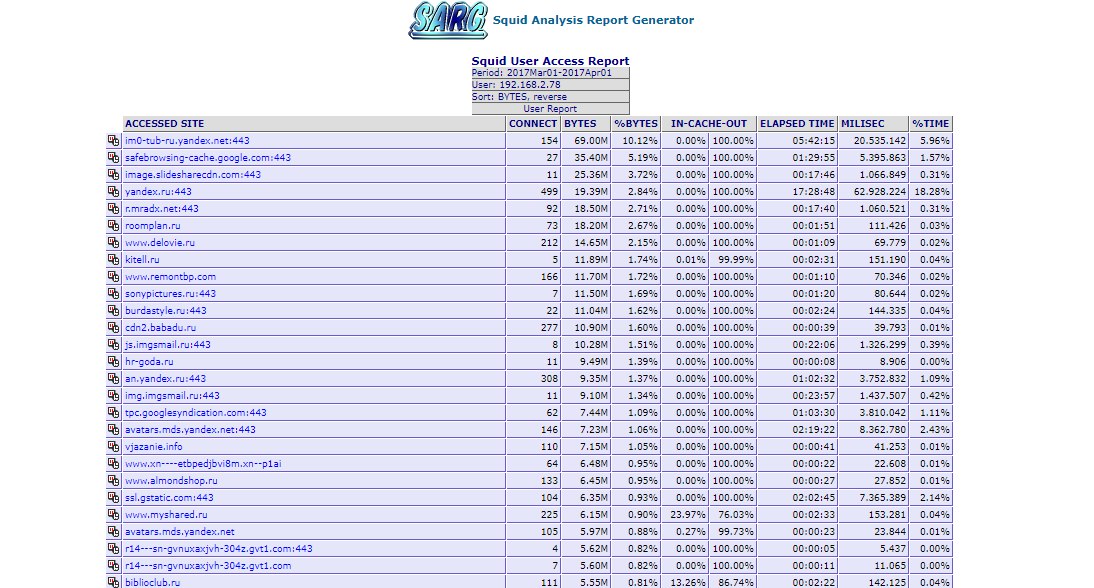Follow the www.almondshop.ru link

(x=171, y=481)
